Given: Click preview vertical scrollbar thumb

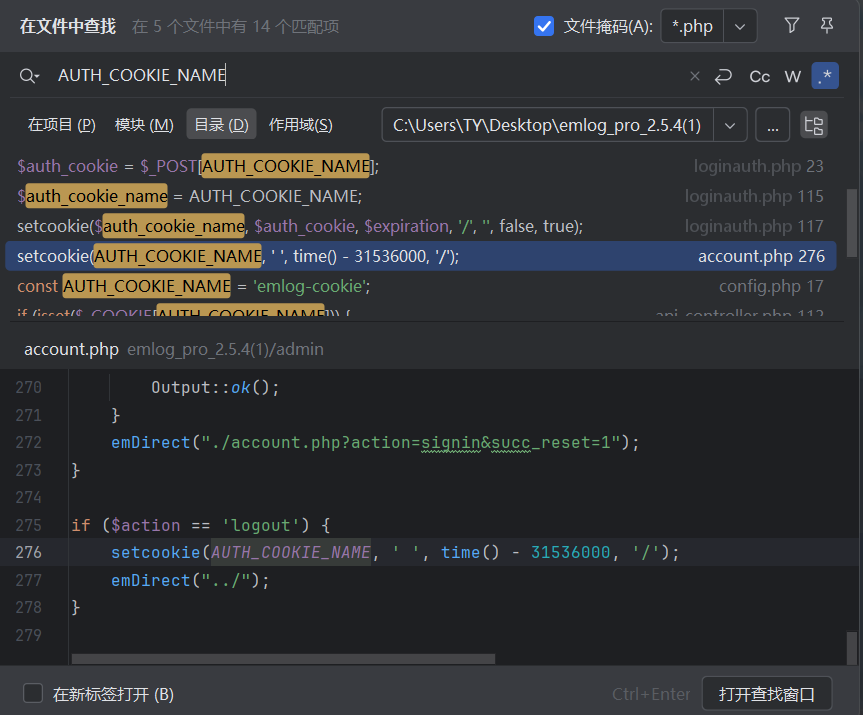Looking at the screenshot, I should point(851,648).
